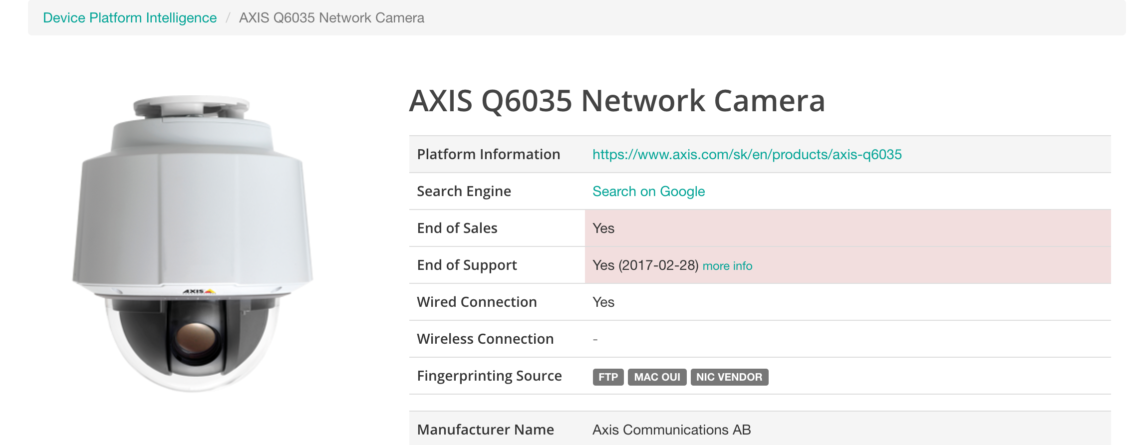Click the End of Sales row label
The image size is (1140, 445).
pos(457,228)
